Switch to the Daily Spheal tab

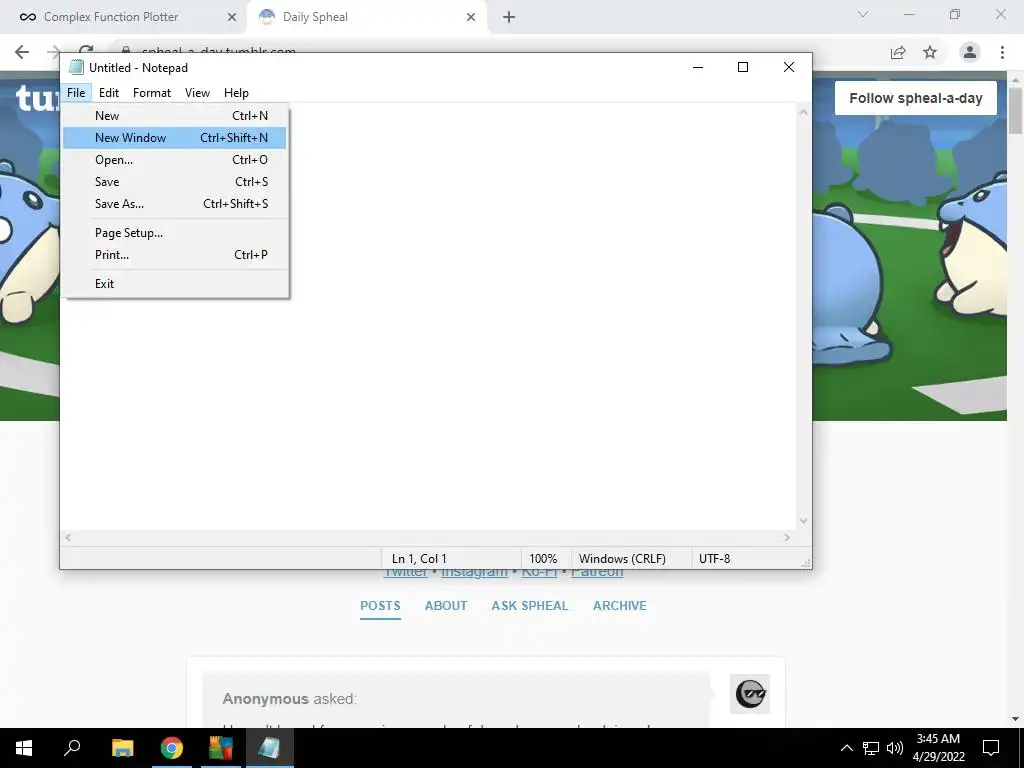point(366,17)
